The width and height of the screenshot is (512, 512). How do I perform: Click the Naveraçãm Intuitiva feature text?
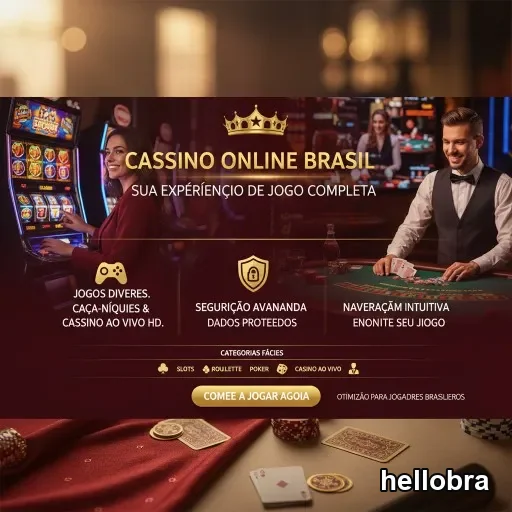(396, 315)
